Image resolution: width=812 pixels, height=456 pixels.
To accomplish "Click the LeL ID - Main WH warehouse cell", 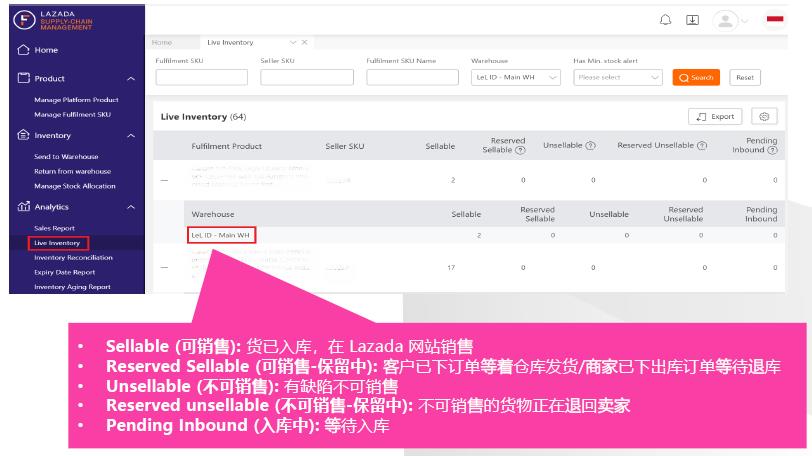I will tap(221, 235).
